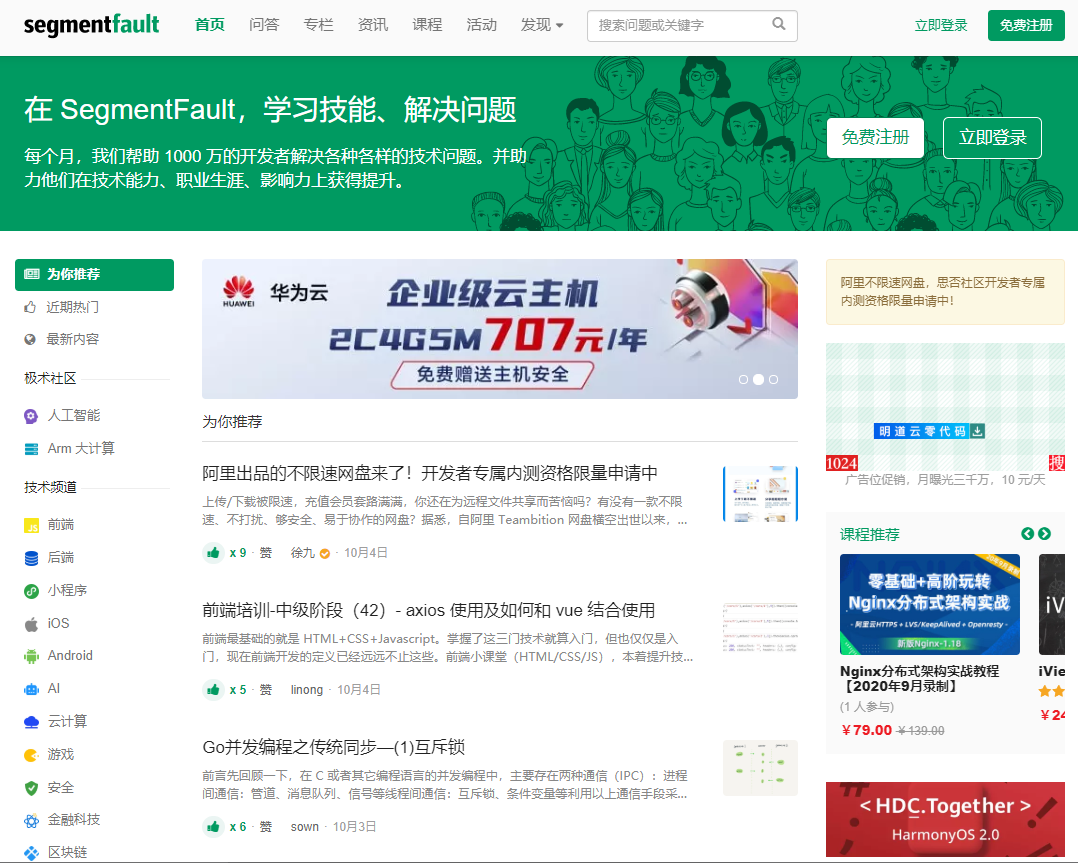This screenshot has width=1078, height=863.
Task: Click the 最新内容 globe icon
Action: point(30,339)
